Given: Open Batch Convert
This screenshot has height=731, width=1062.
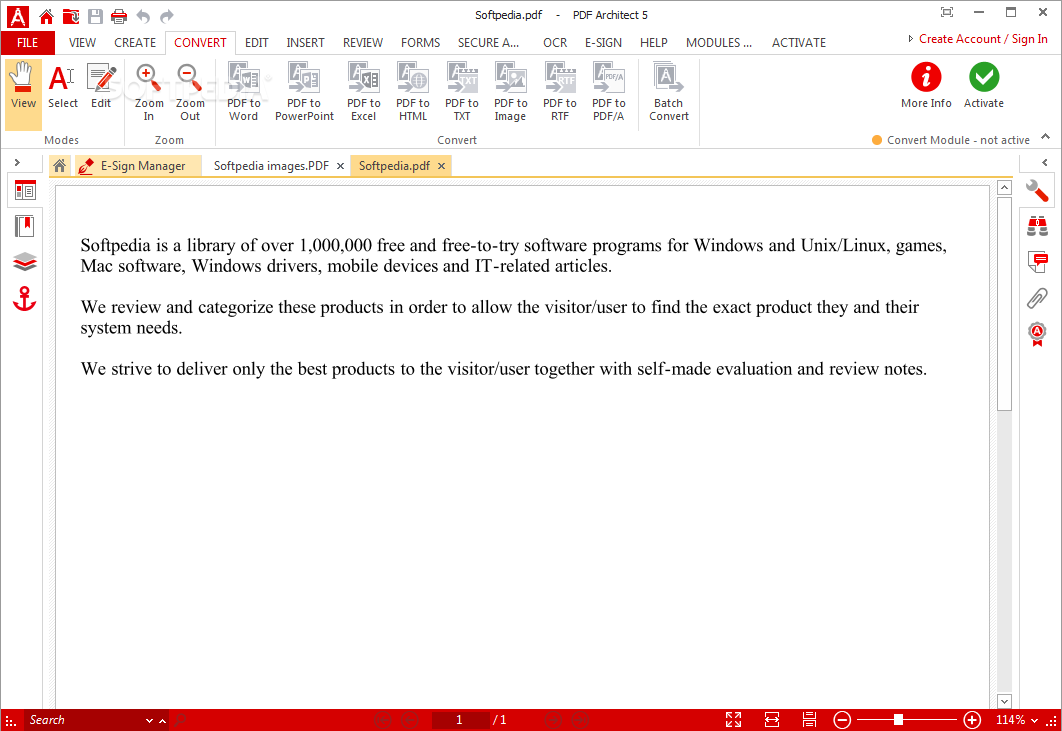Looking at the screenshot, I should (x=668, y=93).
